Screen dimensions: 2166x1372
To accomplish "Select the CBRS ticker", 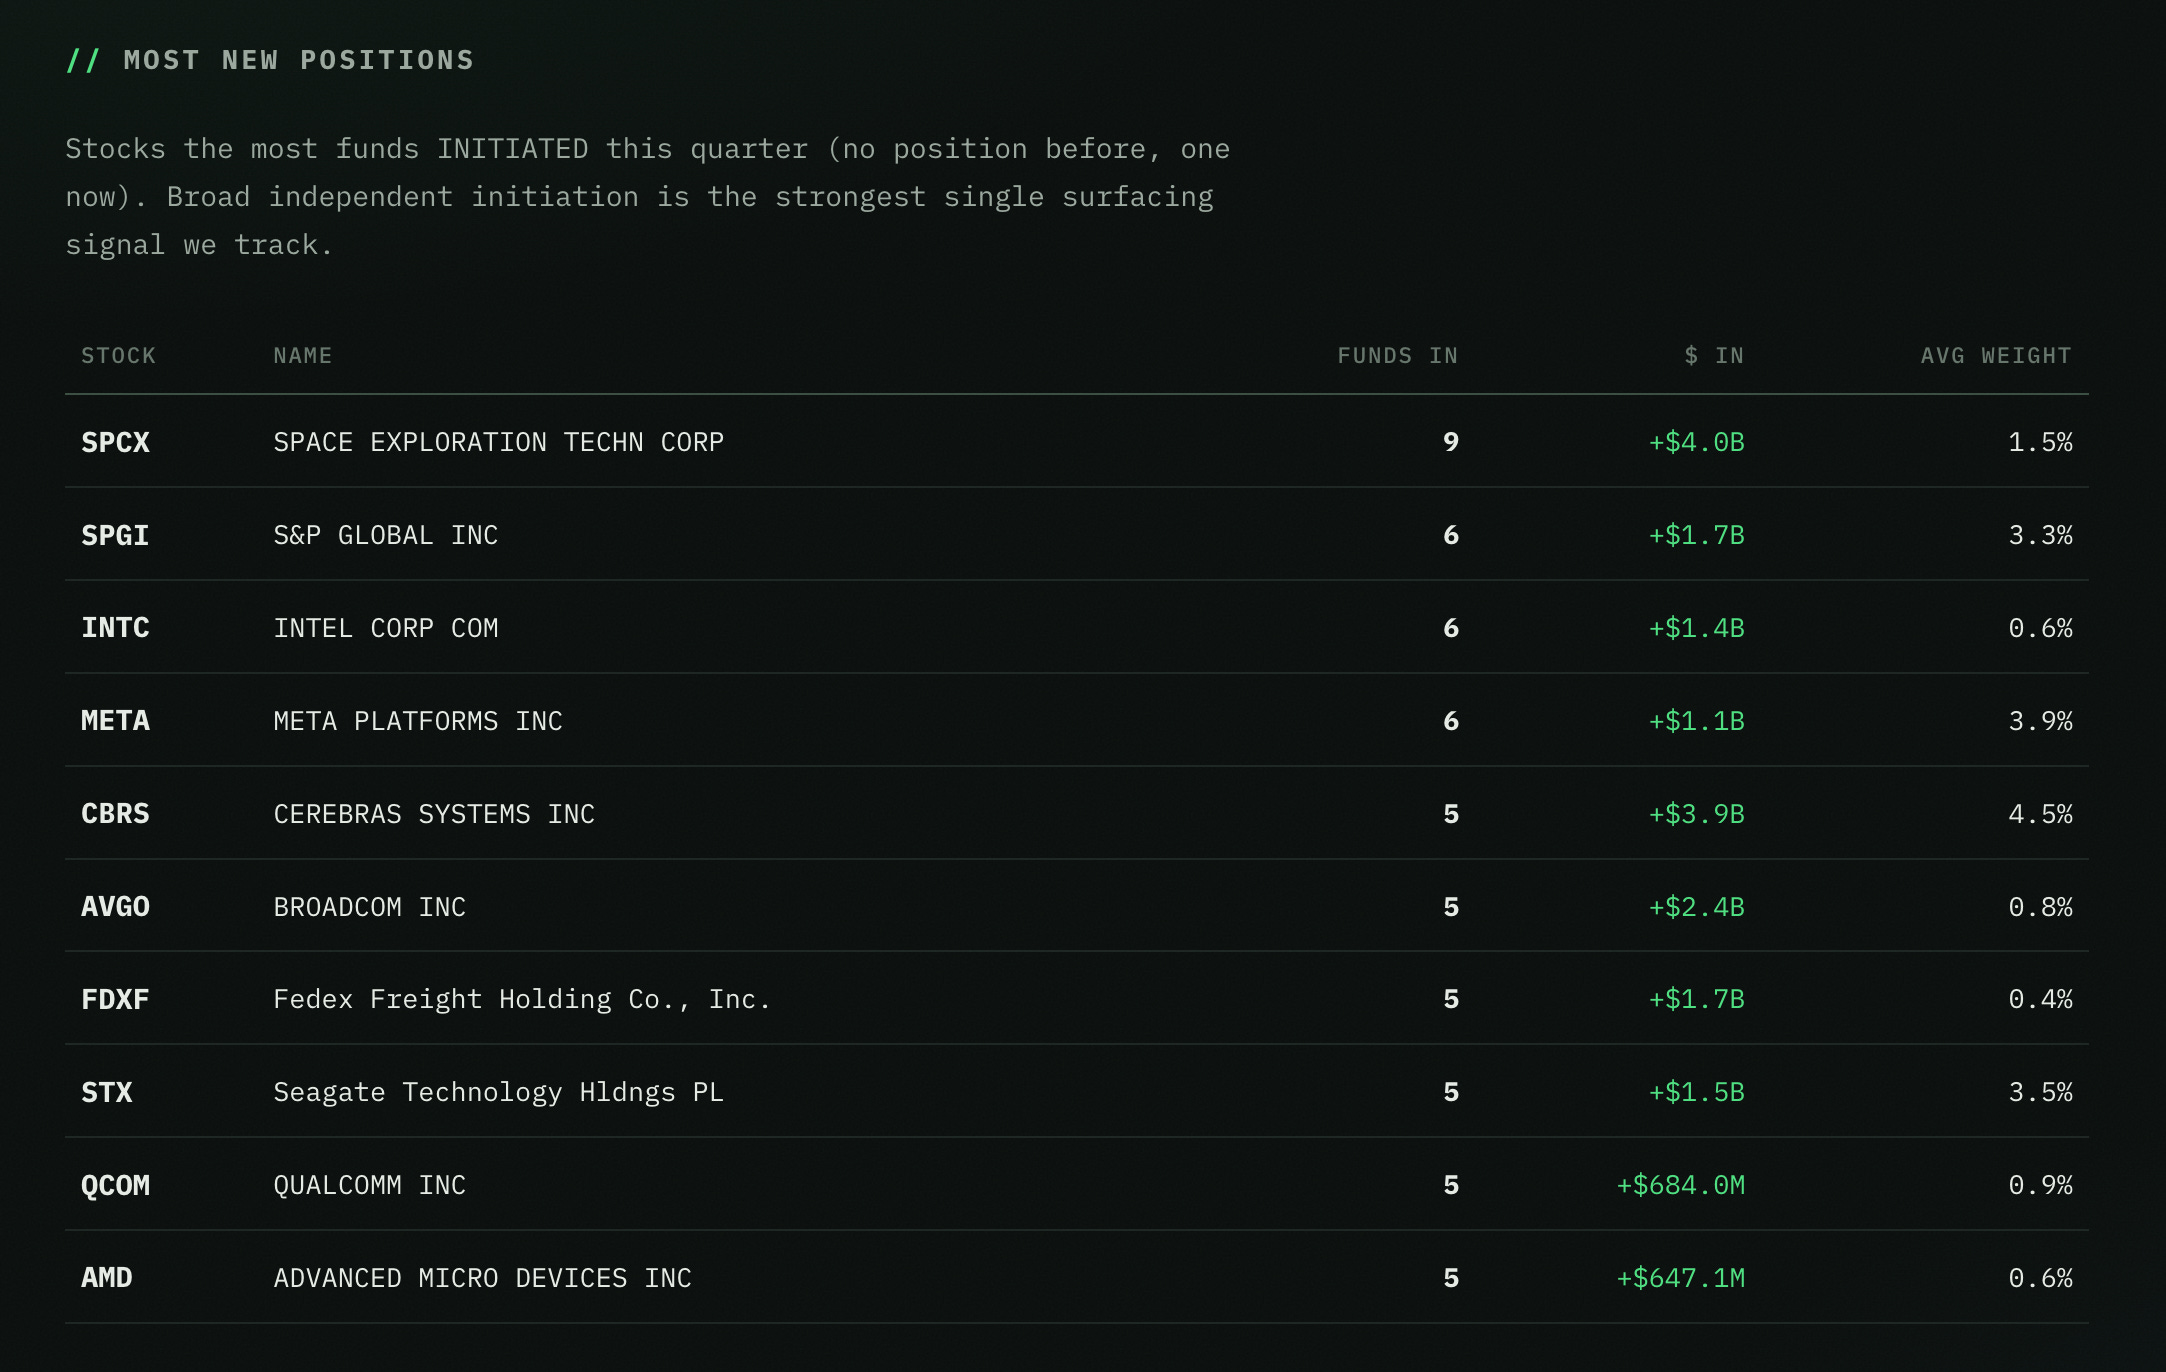I will (x=115, y=814).
